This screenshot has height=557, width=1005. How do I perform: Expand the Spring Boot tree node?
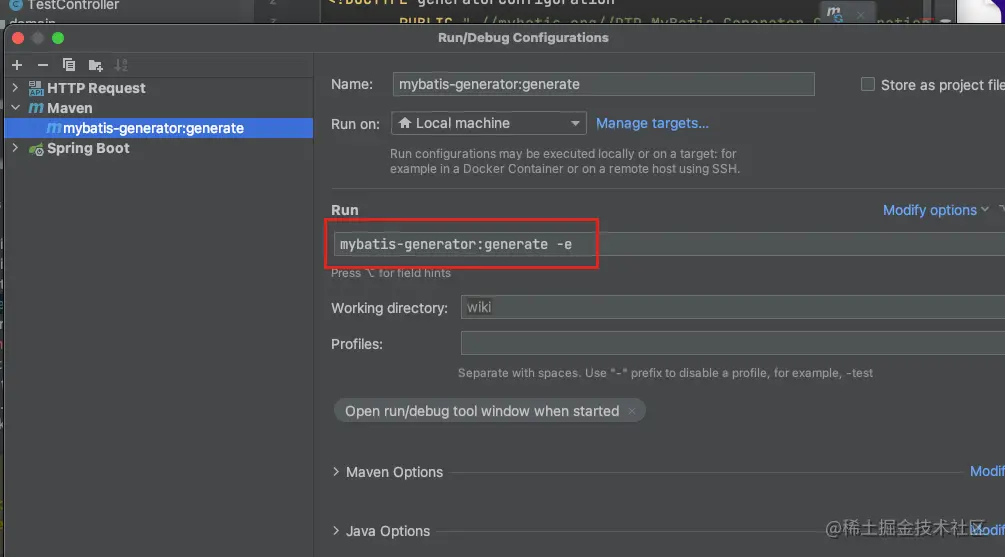(15, 147)
